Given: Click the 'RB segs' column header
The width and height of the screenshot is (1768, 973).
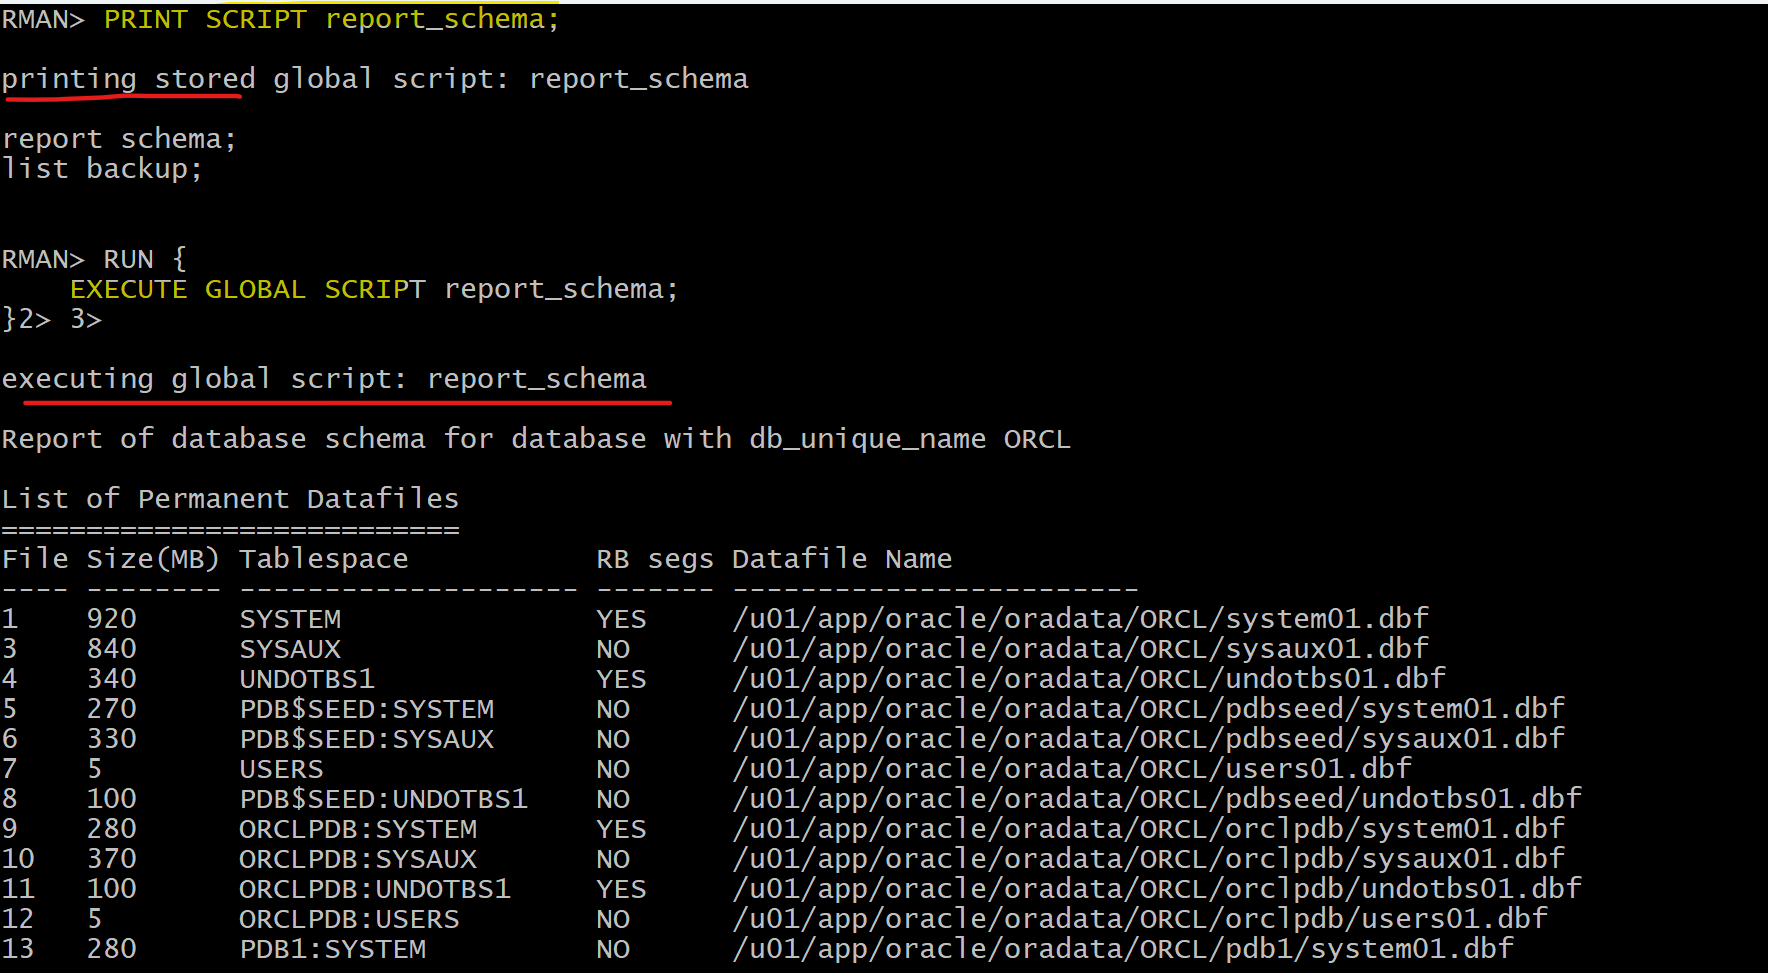Looking at the screenshot, I should click(x=655, y=559).
